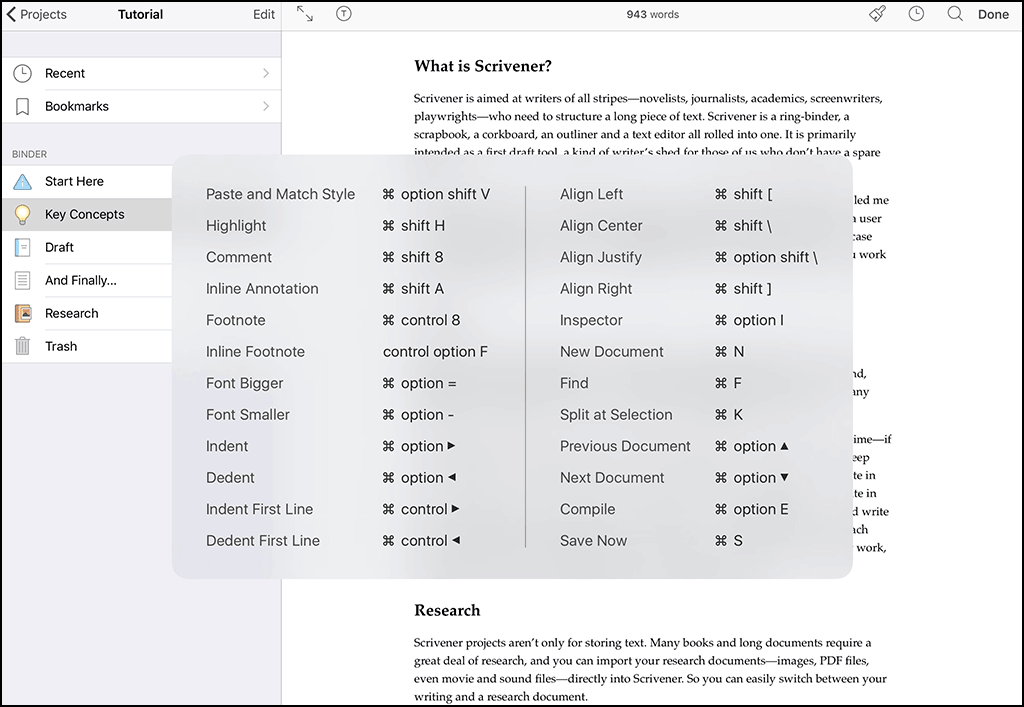Click 'Align Left' shortcut label
This screenshot has width=1024, height=707.
pyautogui.click(x=591, y=194)
